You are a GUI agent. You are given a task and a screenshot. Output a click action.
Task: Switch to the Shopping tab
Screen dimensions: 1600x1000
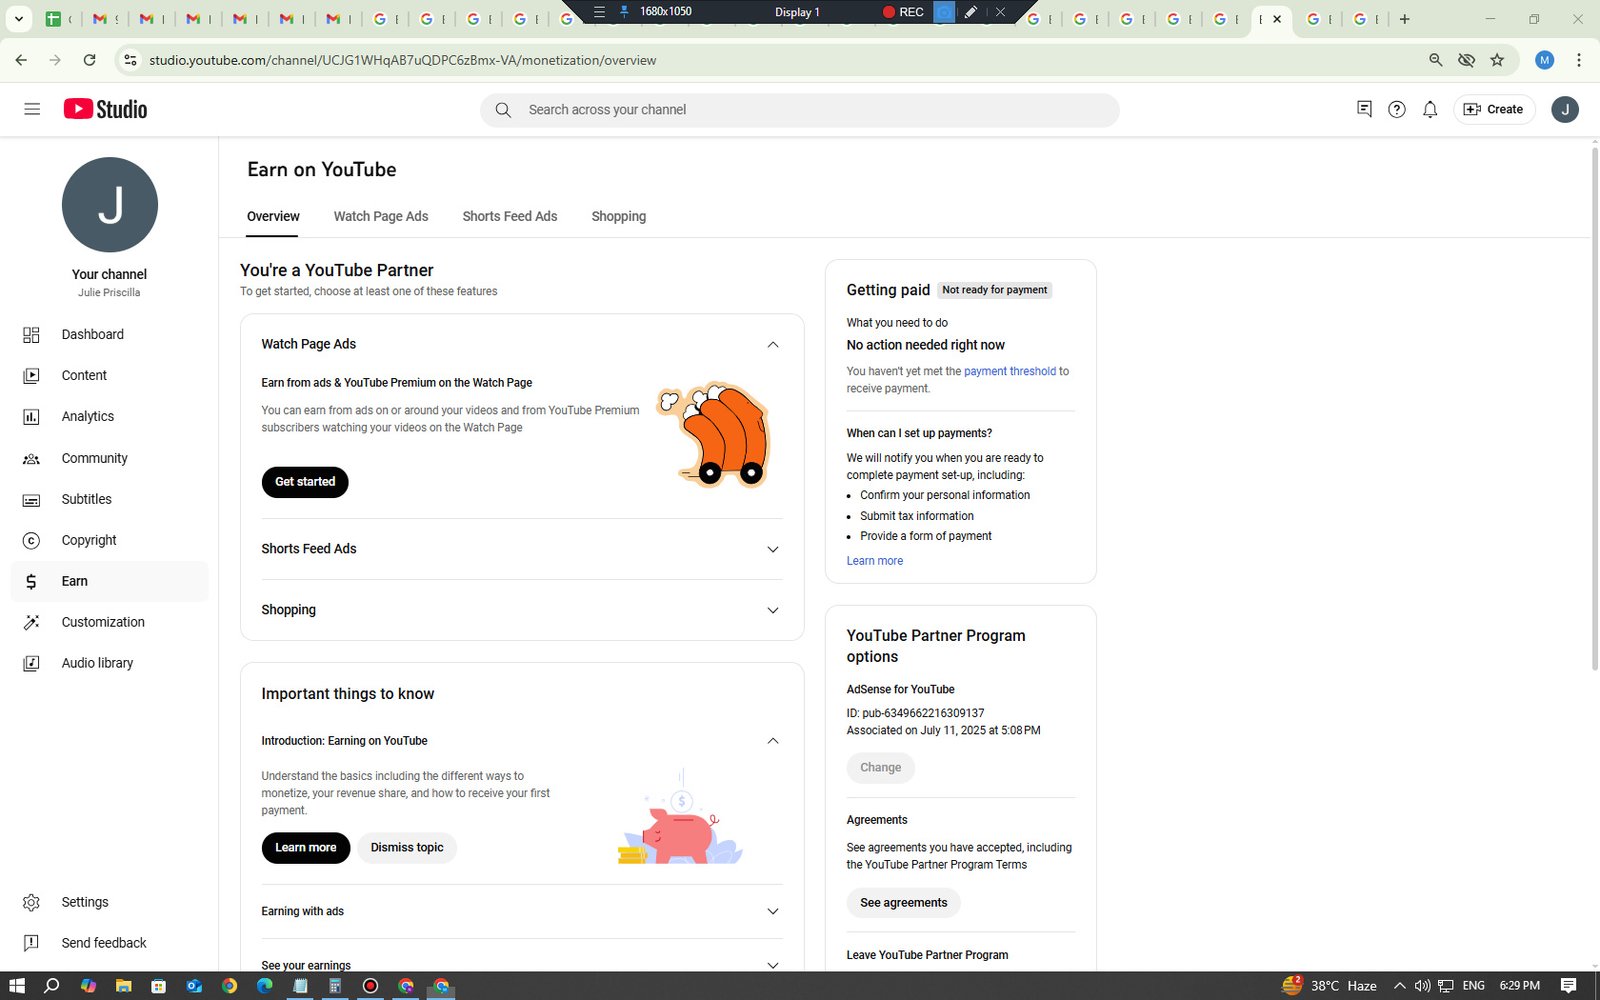point(619,216)
